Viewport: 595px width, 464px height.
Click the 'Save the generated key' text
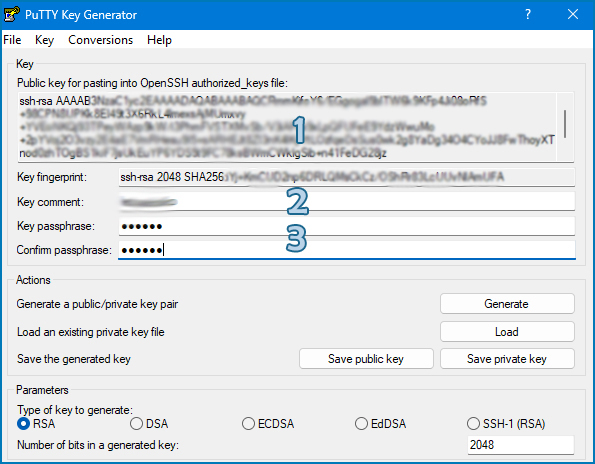click(74, 359)
